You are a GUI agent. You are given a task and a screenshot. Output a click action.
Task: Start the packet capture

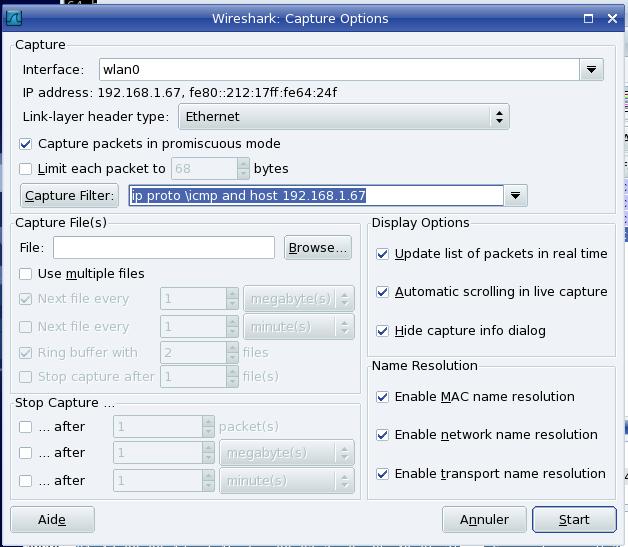pyautogui.click(x=574, y=520)
